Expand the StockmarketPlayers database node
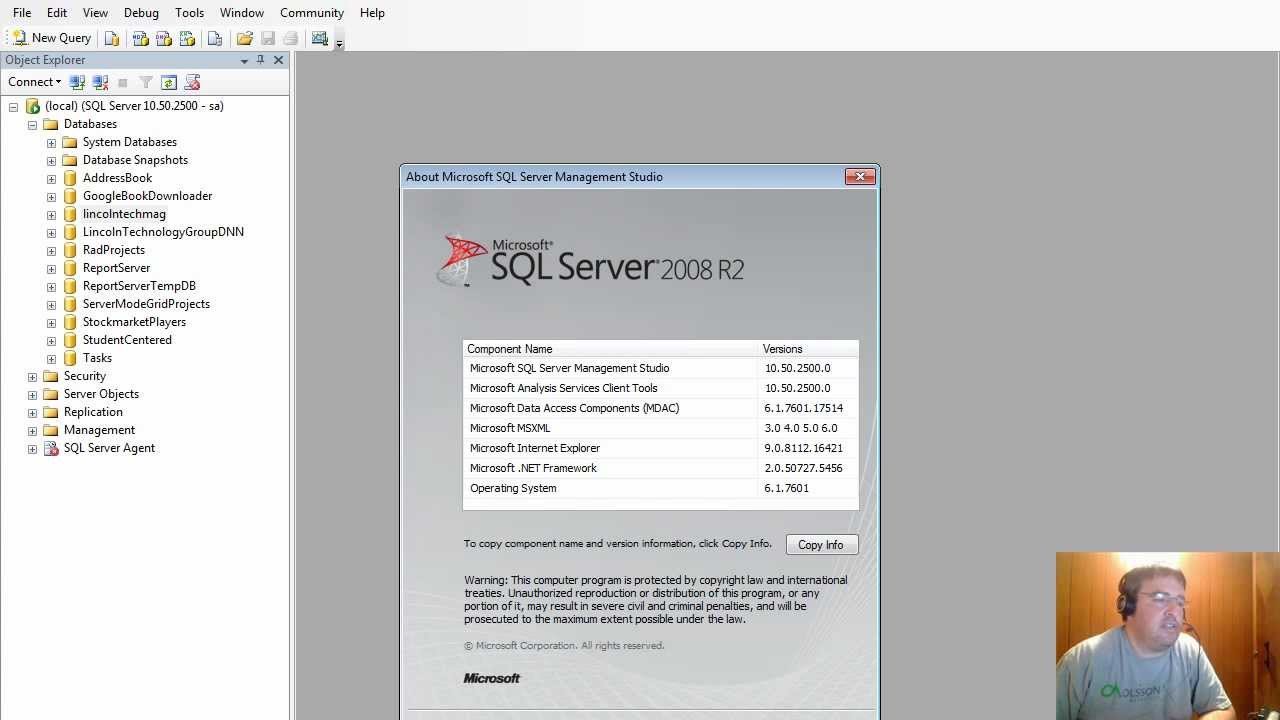 52,323
